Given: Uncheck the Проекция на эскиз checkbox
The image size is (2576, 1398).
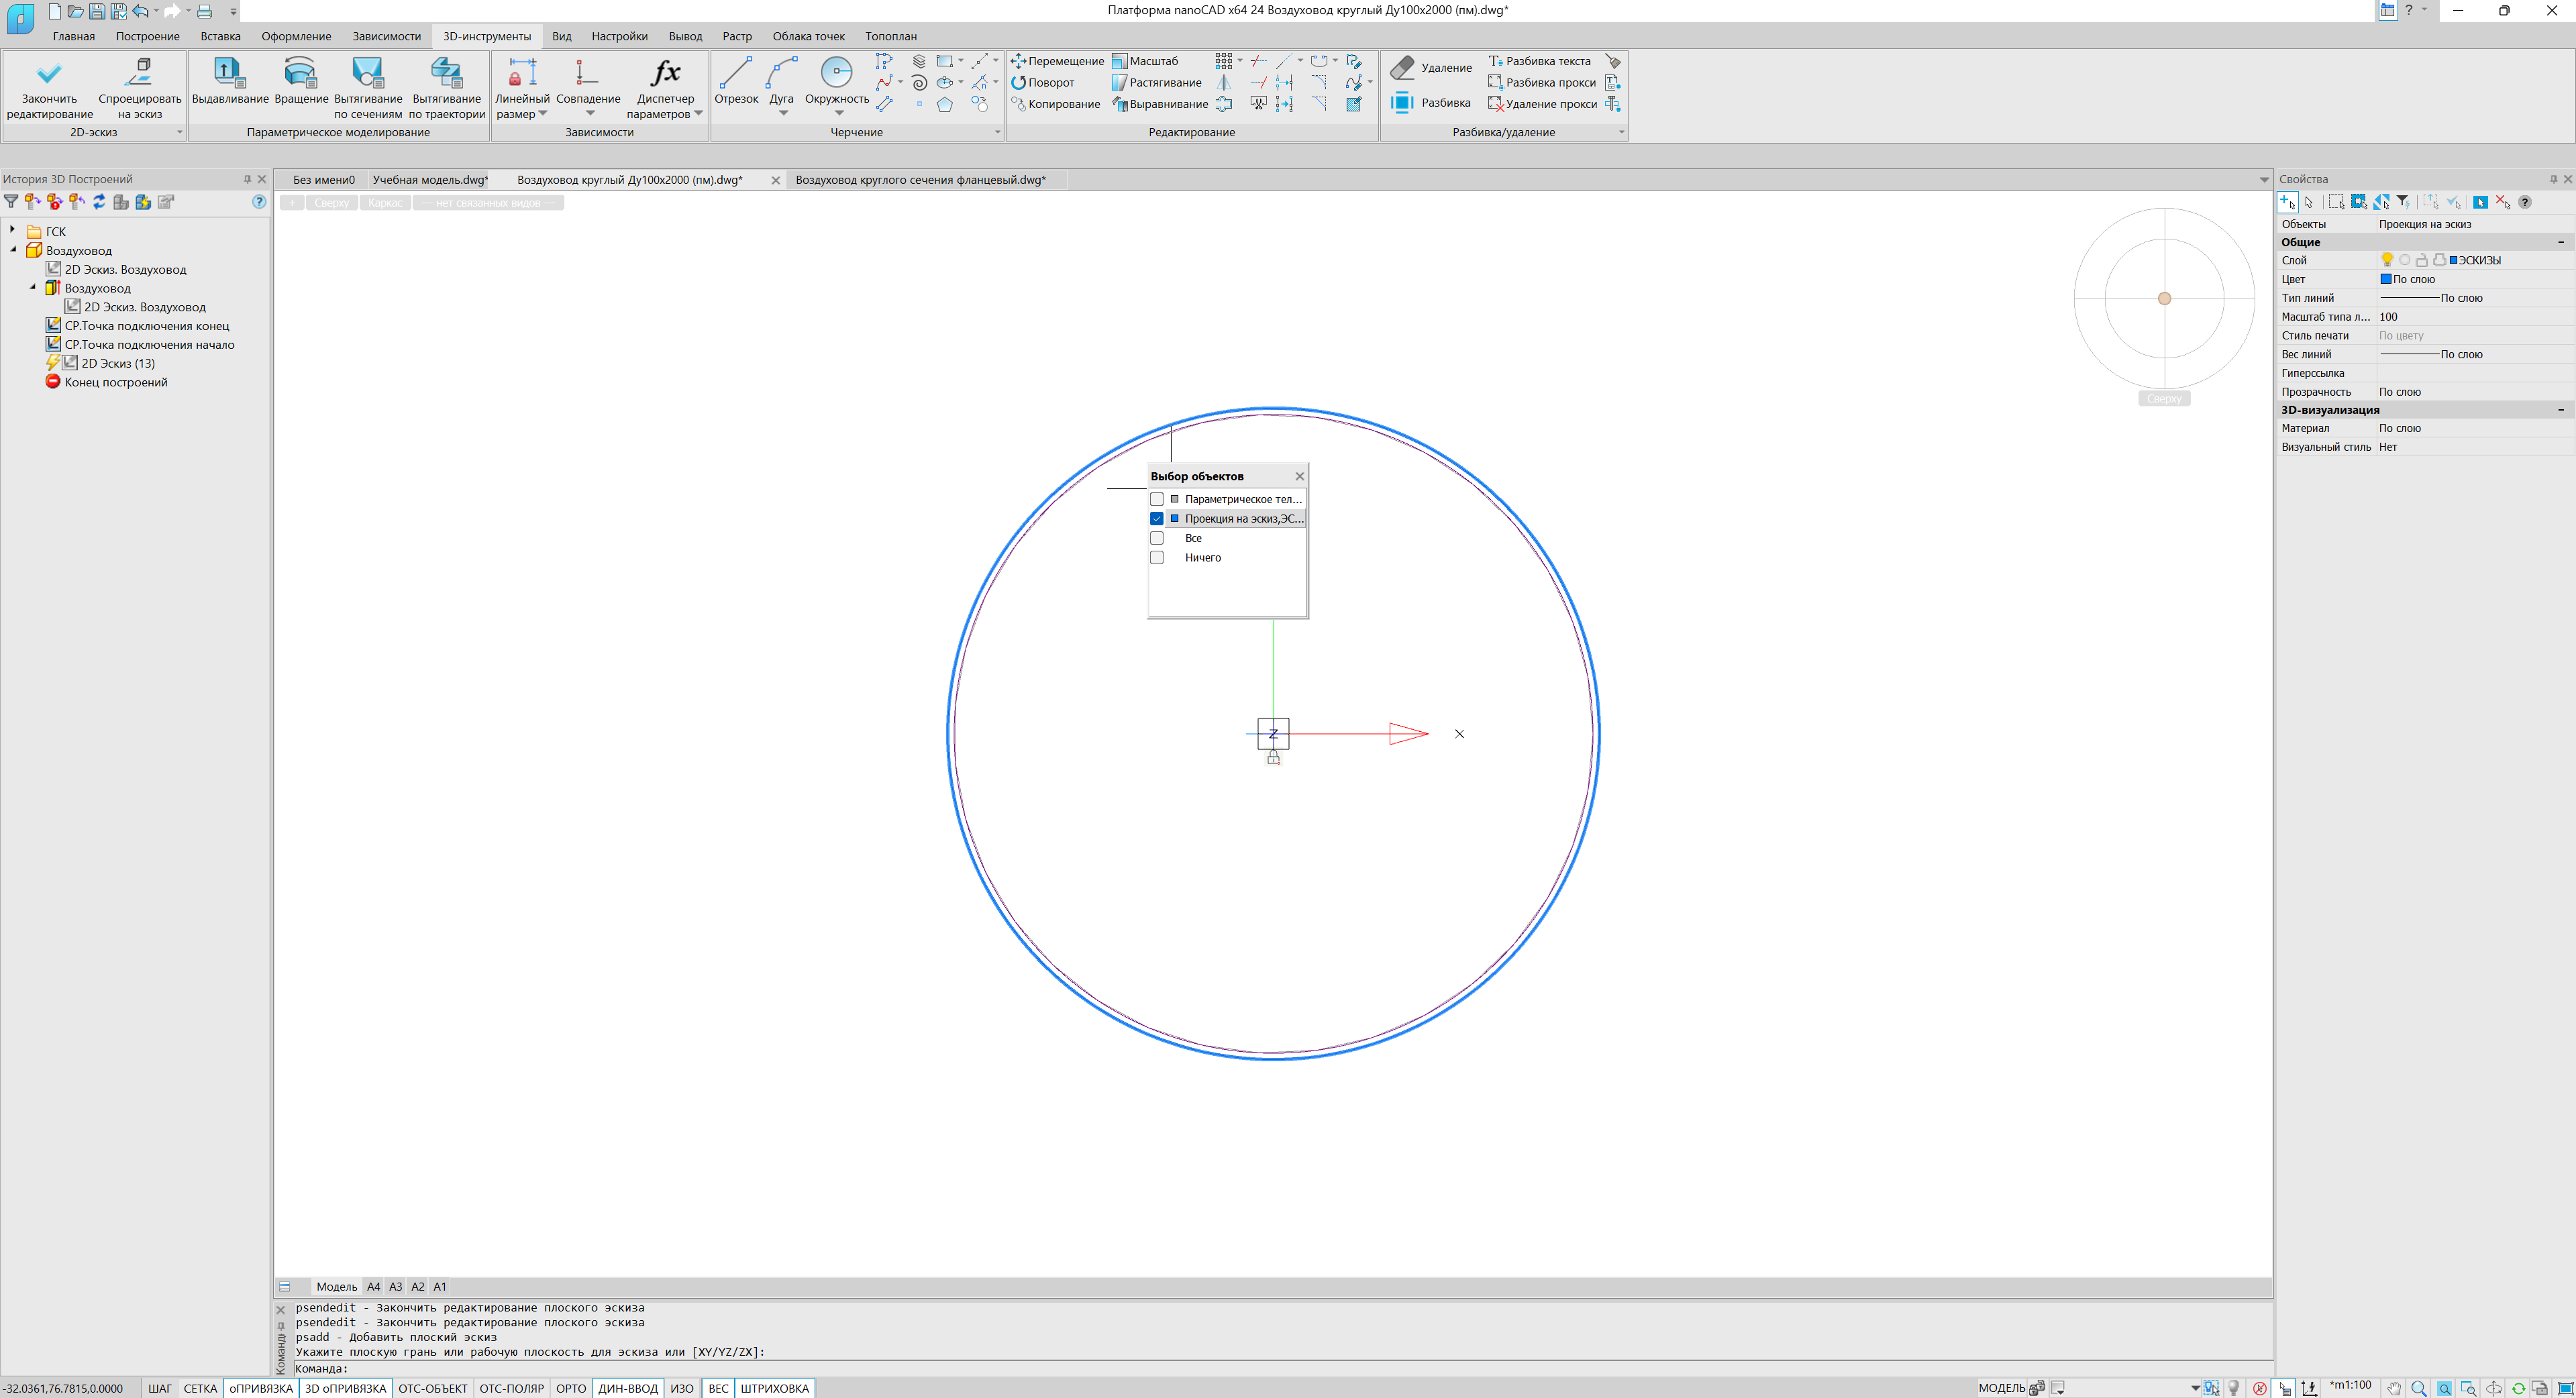Looking at the screenshot, I should click(1157, 519).
